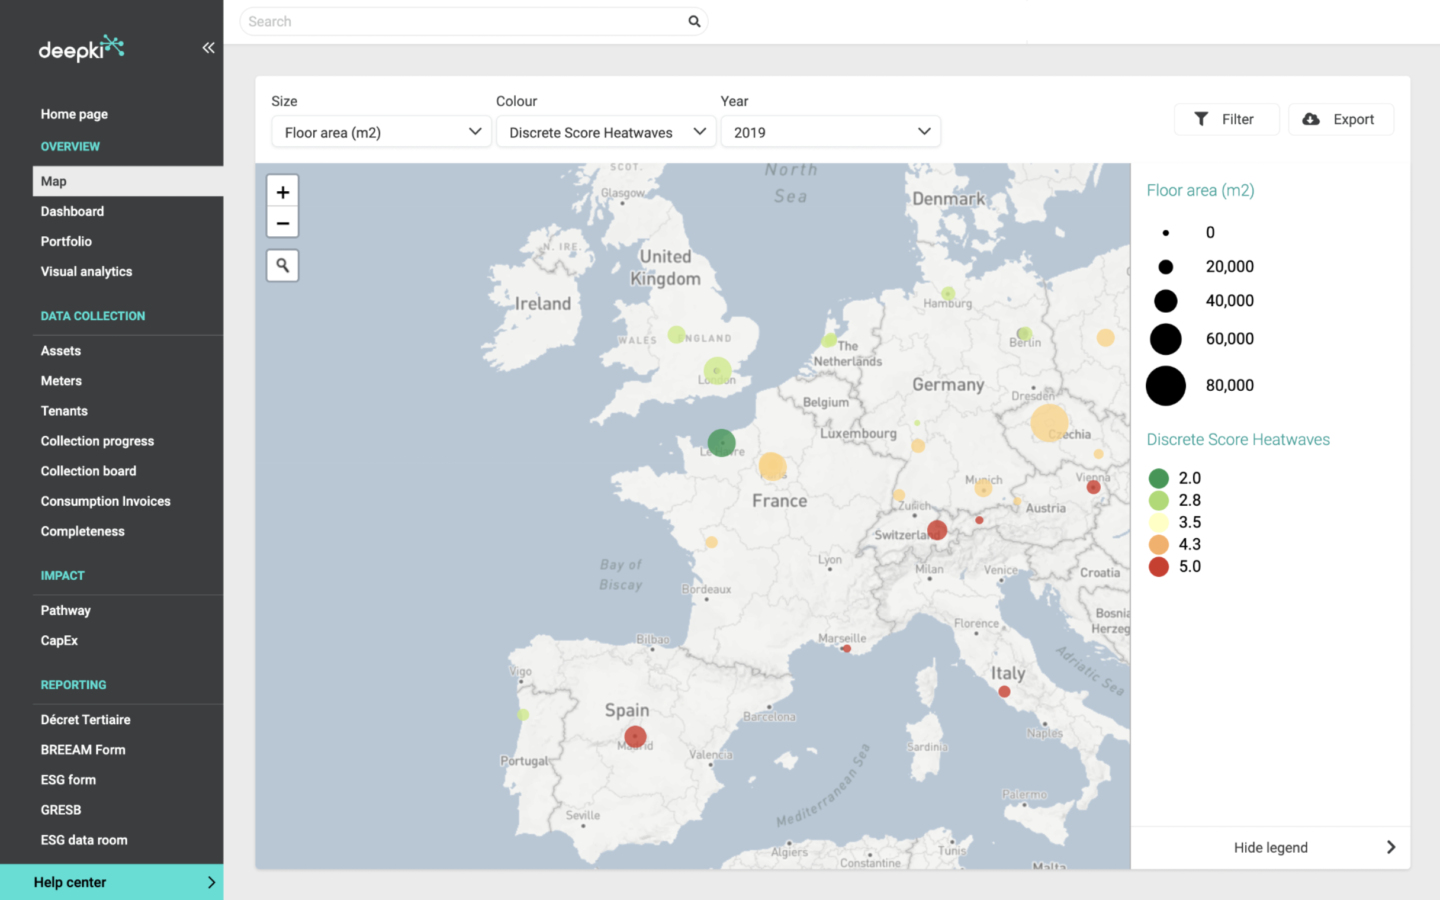Click the large green marker in northern France
Screen dimensions: 1440x900
(x=721, y=442)
